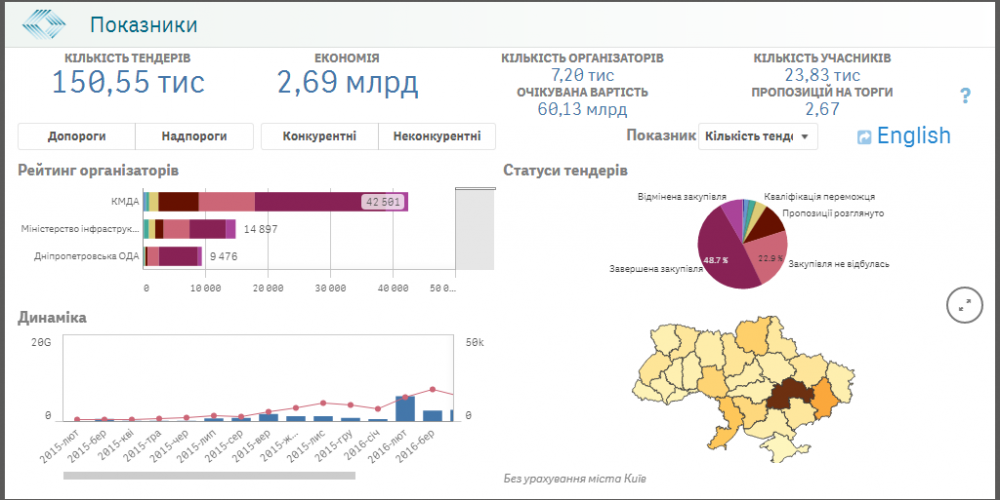Toggle the Надпороги filter
This screenshot has width=1000, height=500.
(x=193, y=137)
